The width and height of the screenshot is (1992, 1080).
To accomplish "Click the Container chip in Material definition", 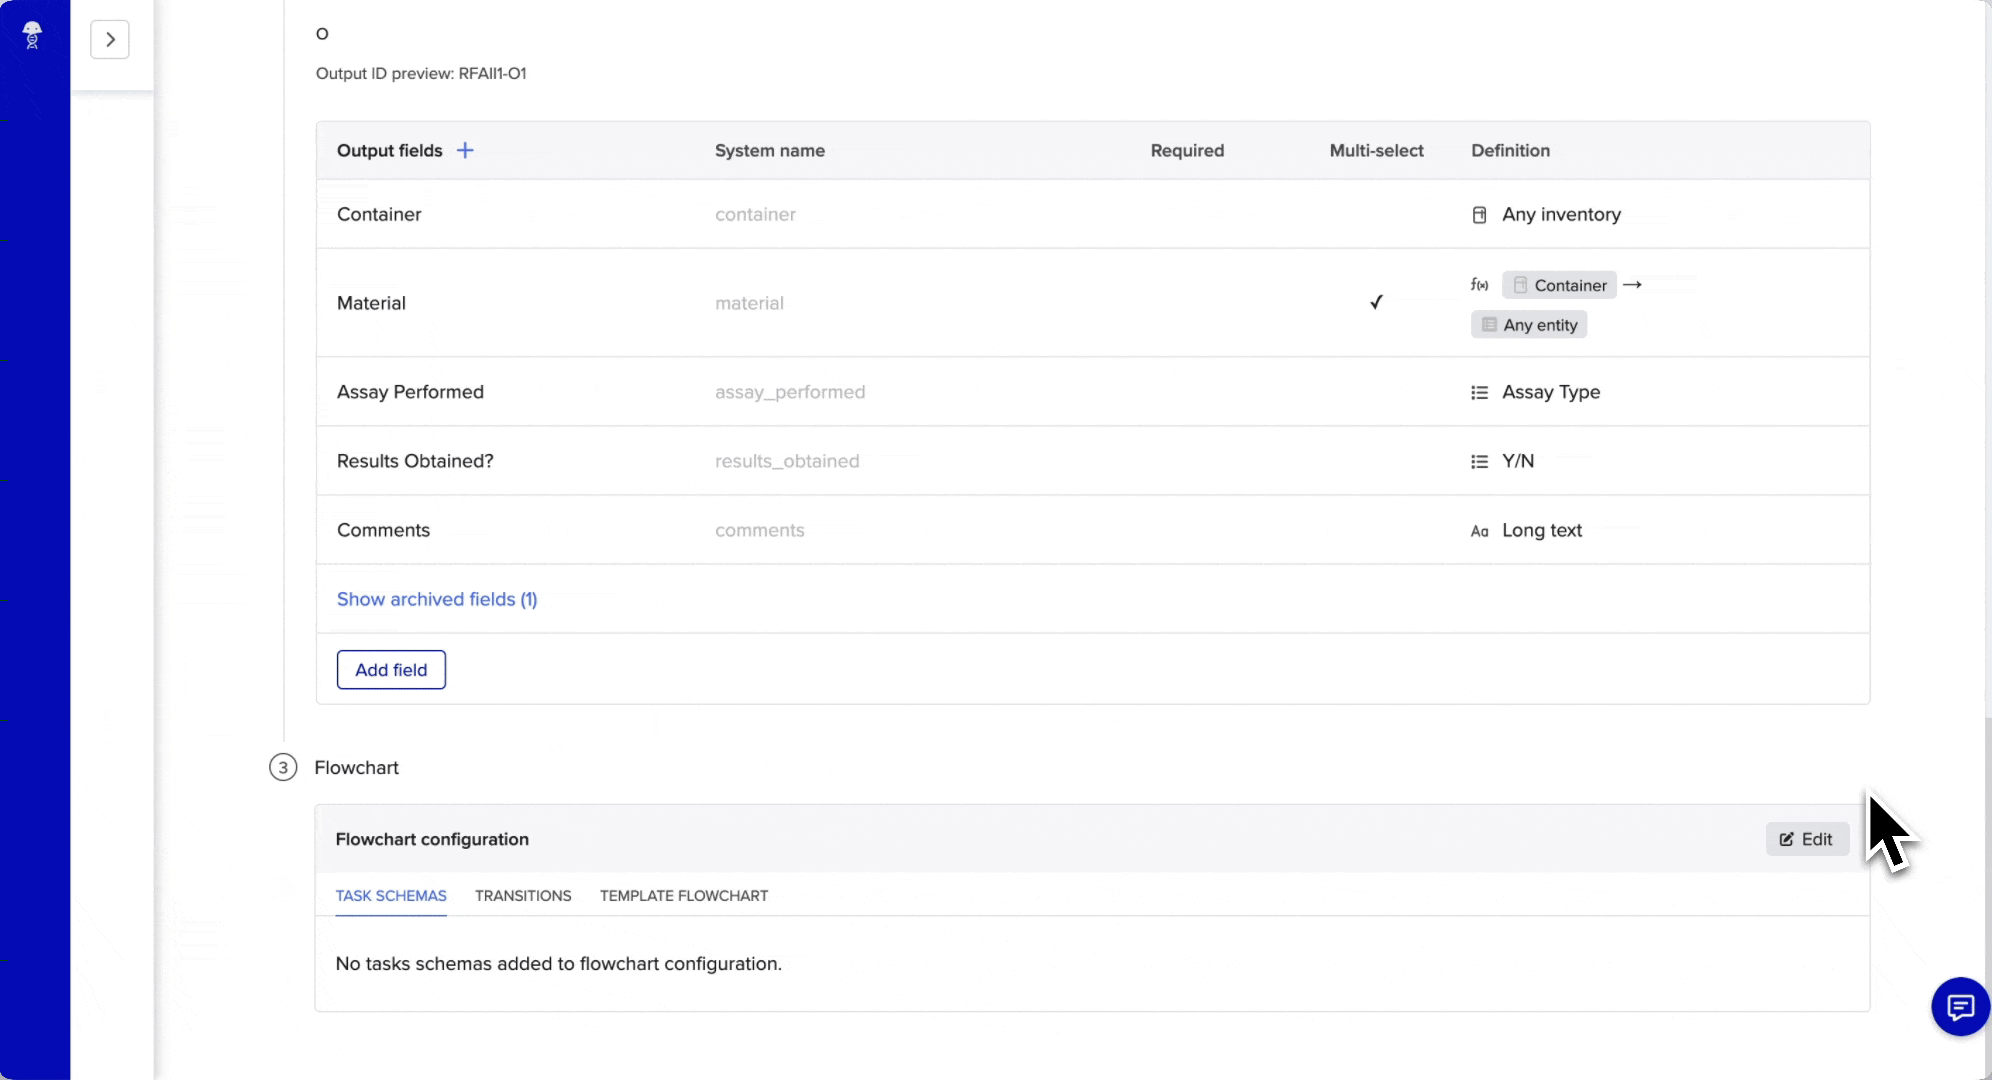I will 1559,285.
